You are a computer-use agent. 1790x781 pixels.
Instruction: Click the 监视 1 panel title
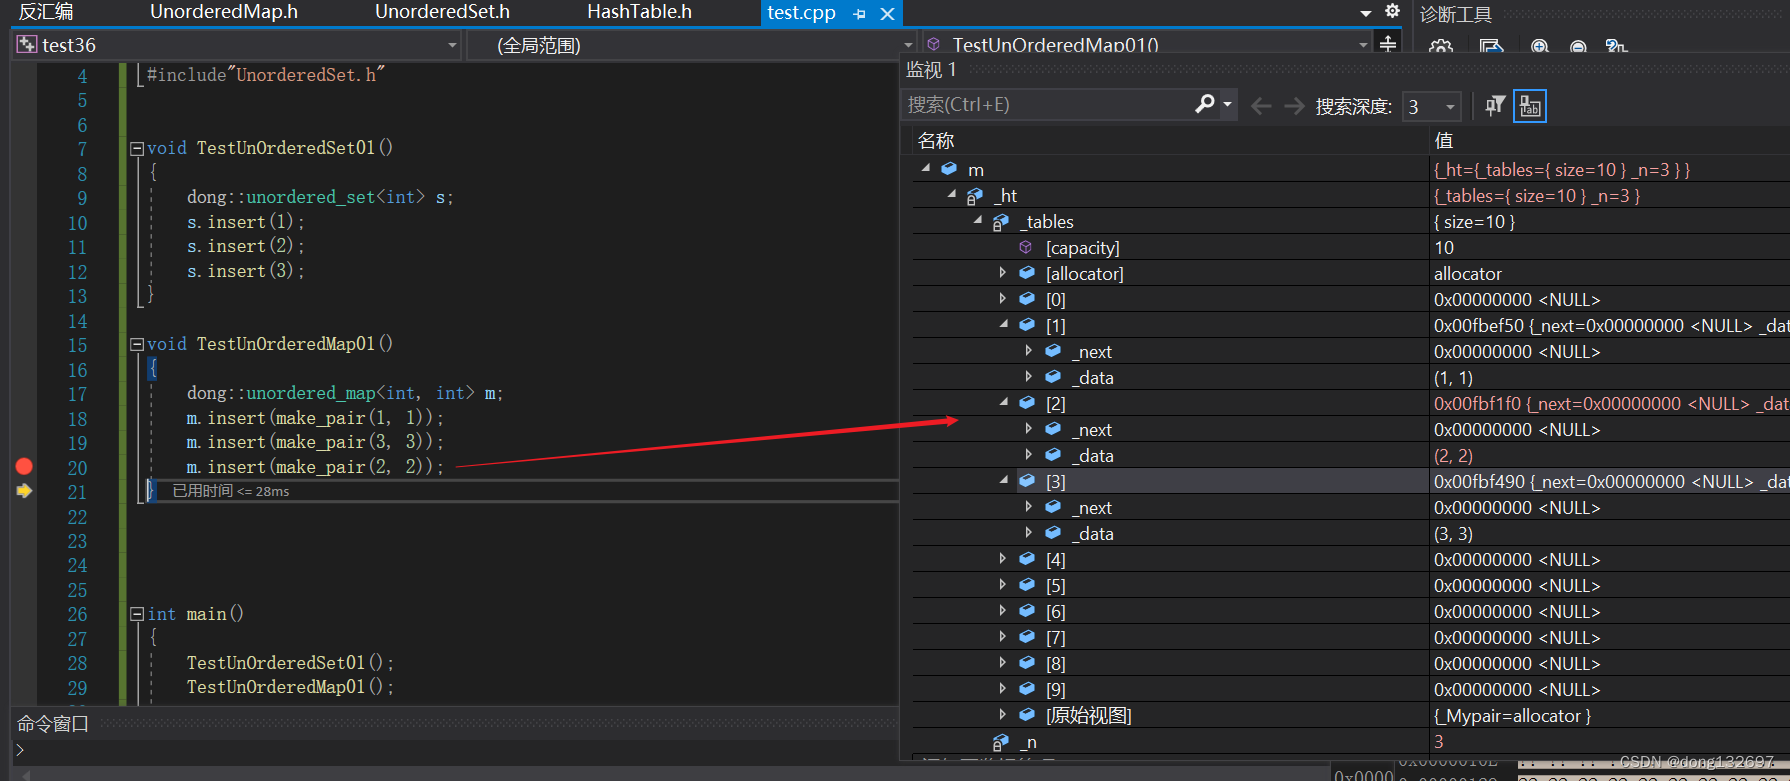click(931, 70)
